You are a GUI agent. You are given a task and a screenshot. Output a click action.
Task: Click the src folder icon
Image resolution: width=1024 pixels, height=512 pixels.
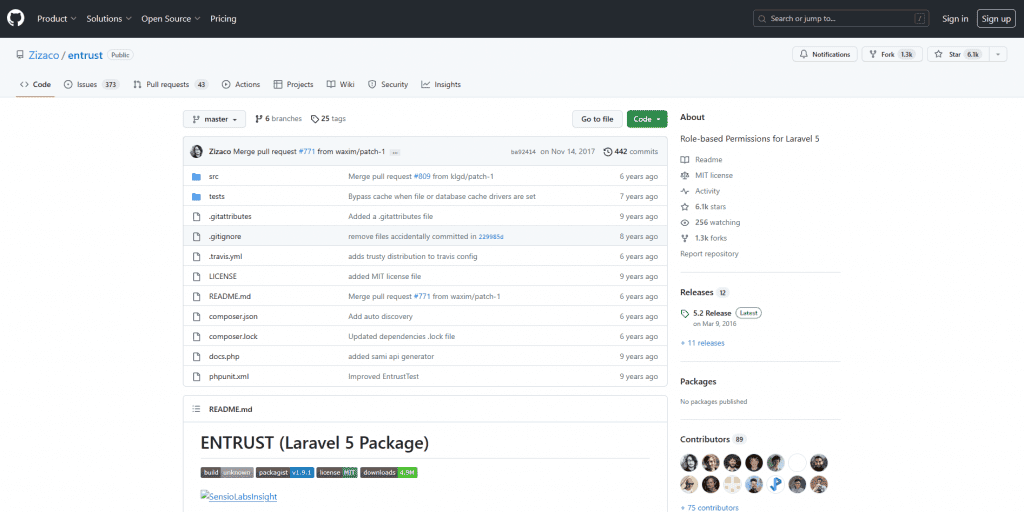(196, 177)
